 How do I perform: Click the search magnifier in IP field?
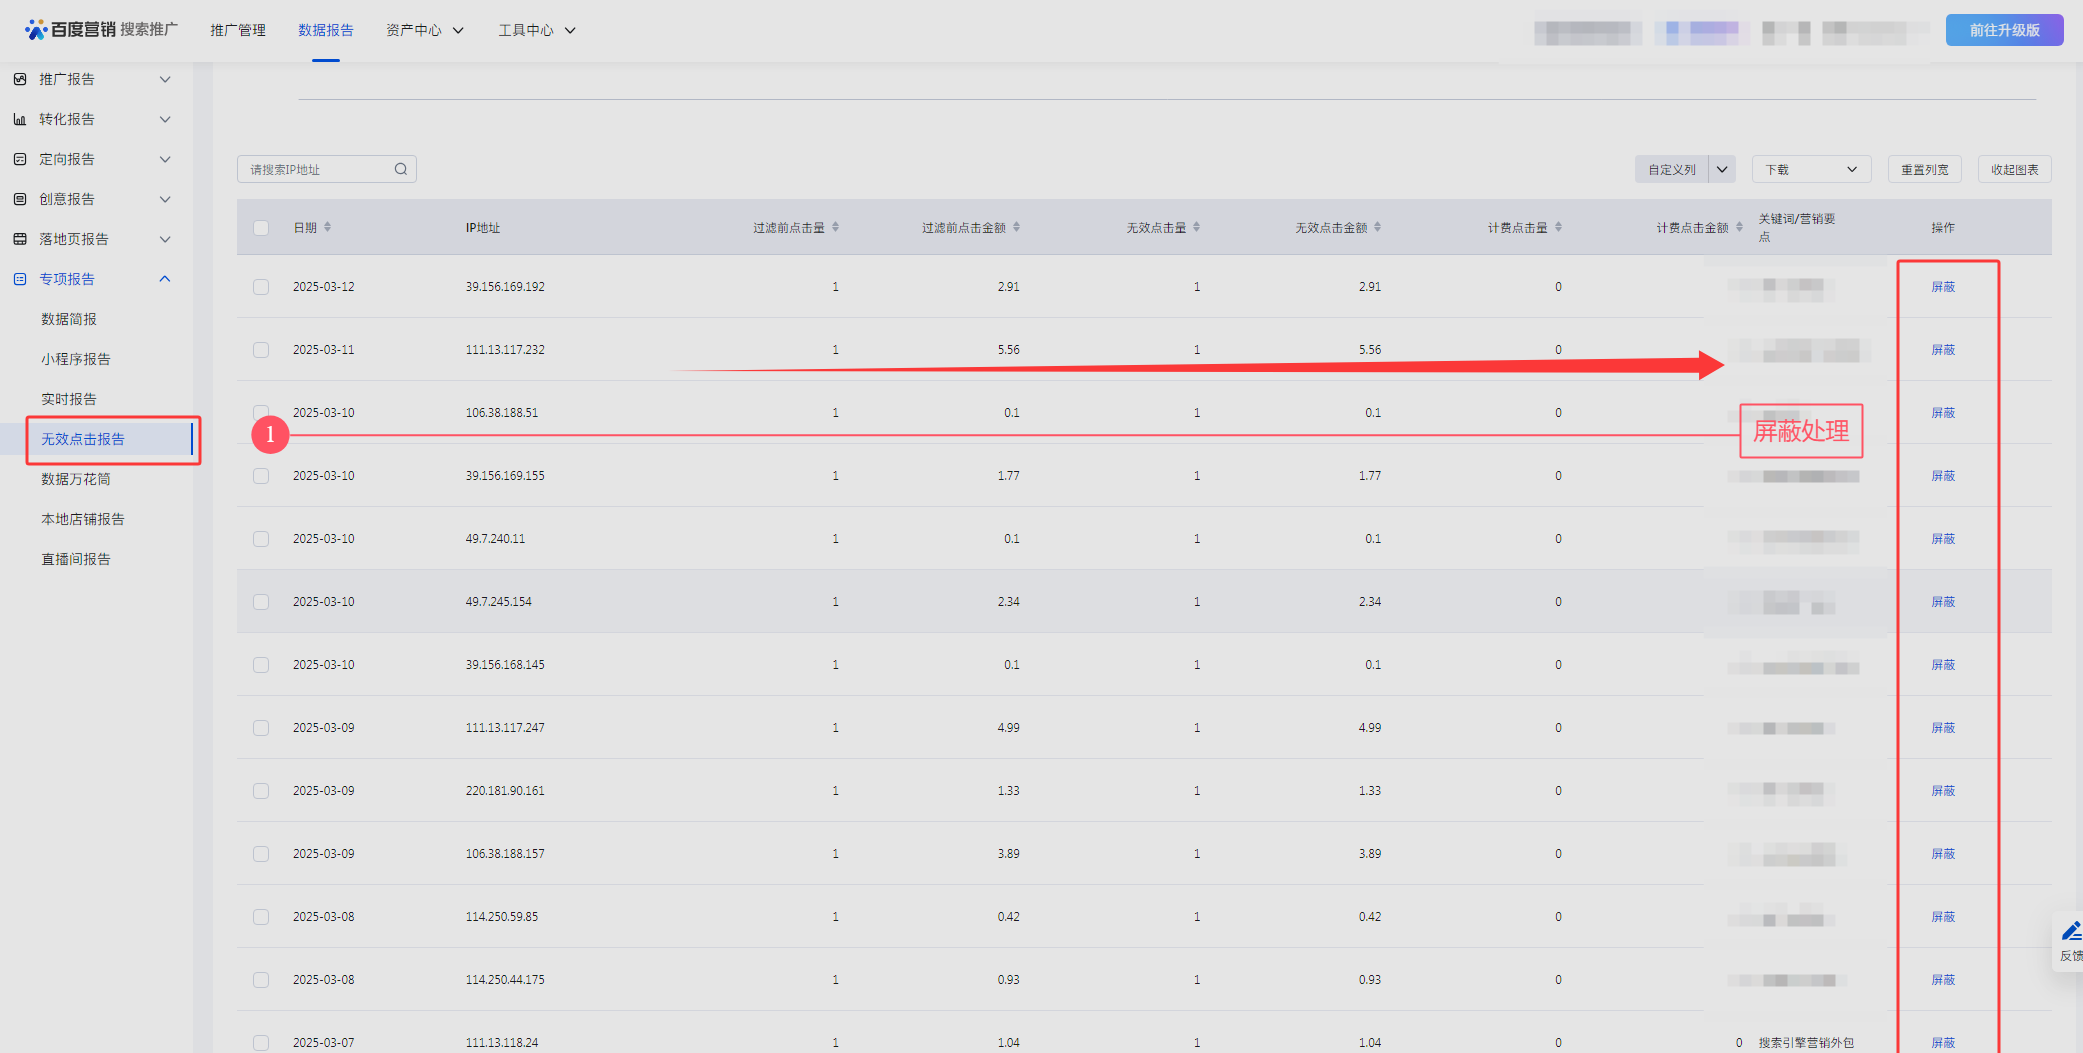coord(401,169)
